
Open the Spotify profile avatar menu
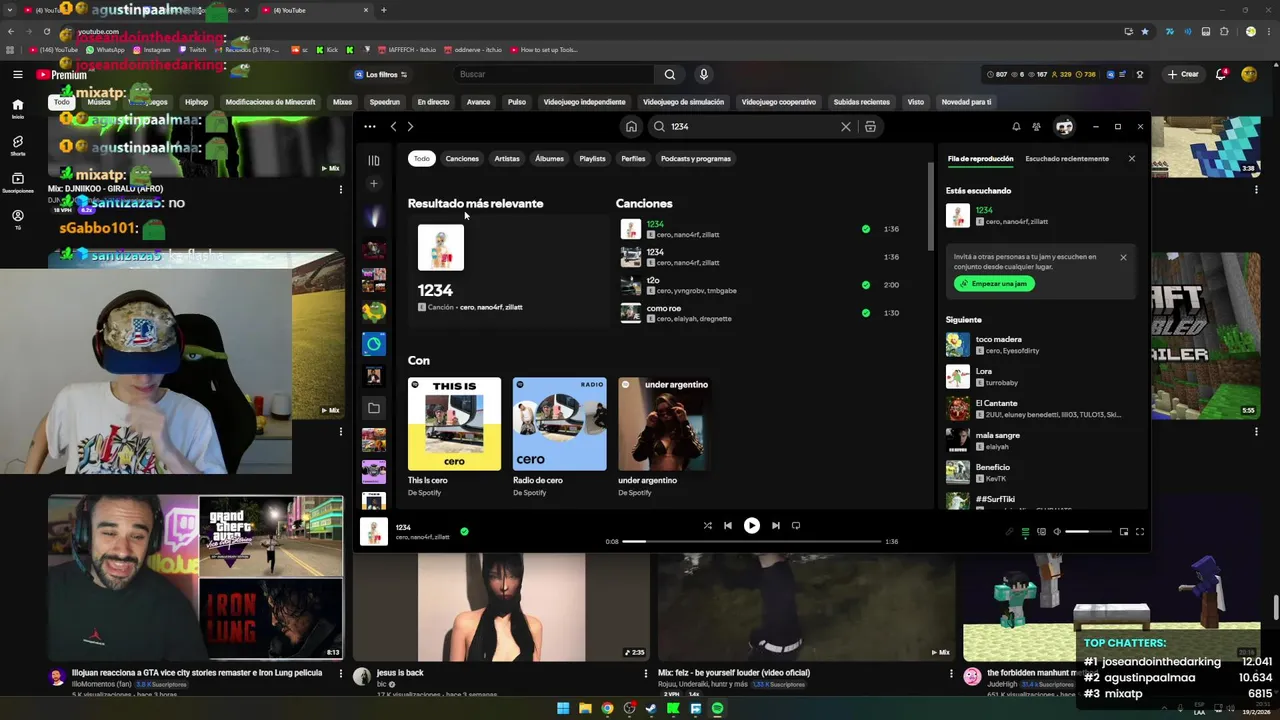point(1064,127)
